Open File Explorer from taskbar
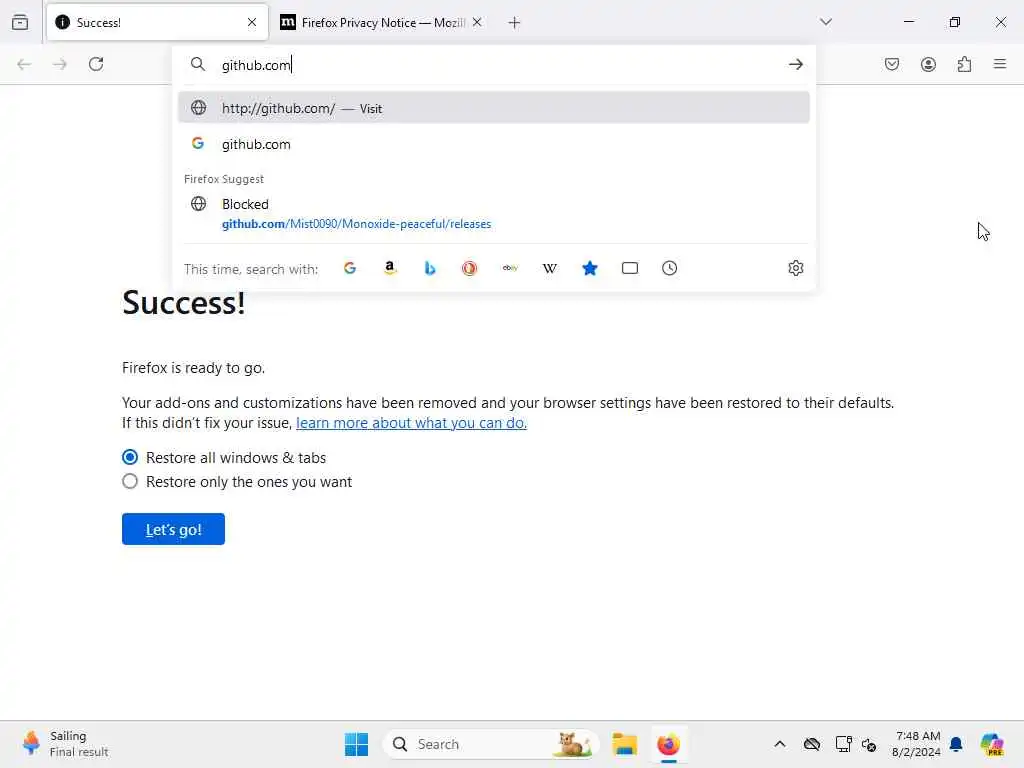Image resolution: width=1024 pixels, height=768 pixels. point(624,744)
